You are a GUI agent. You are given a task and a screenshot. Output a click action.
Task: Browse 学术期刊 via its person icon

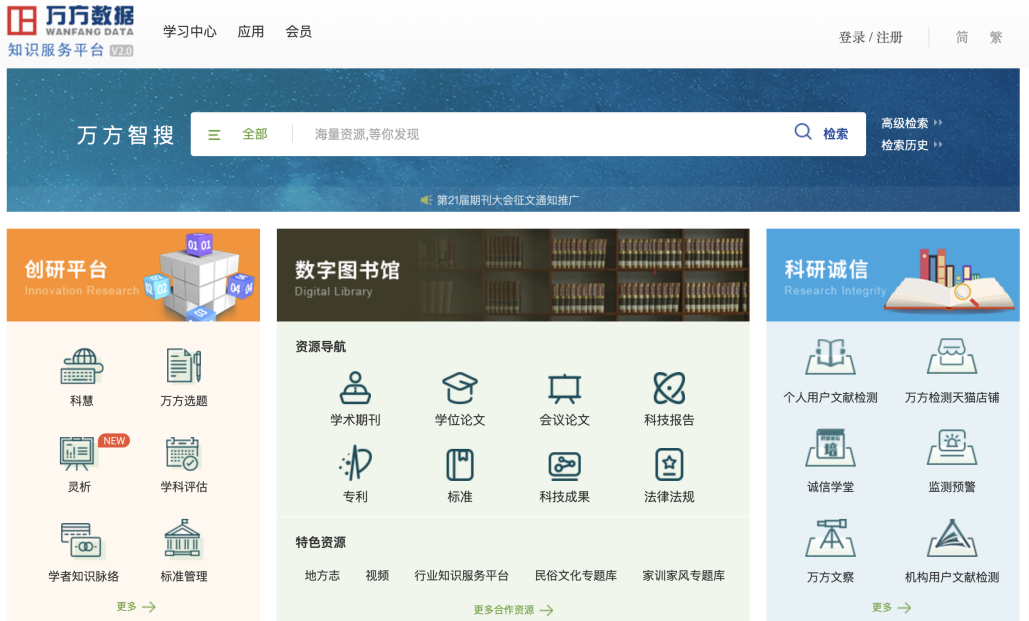355,388
